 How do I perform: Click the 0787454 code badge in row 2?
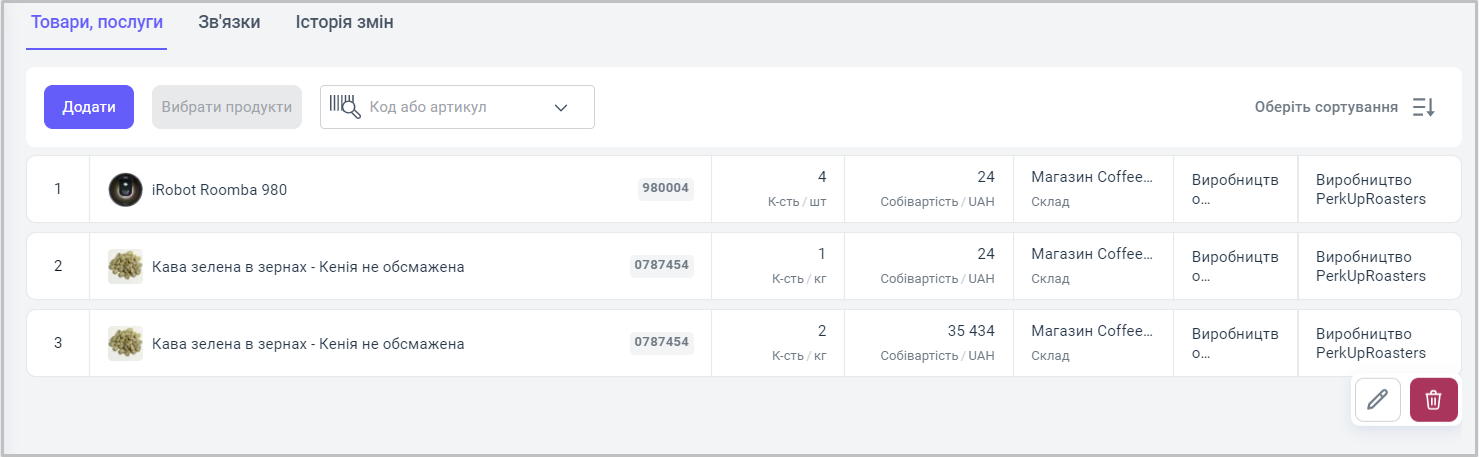click(x=661, y=265)
